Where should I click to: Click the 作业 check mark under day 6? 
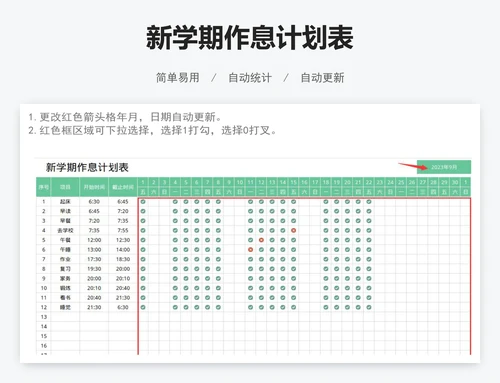pyautogui.click(x=197, y=259)
